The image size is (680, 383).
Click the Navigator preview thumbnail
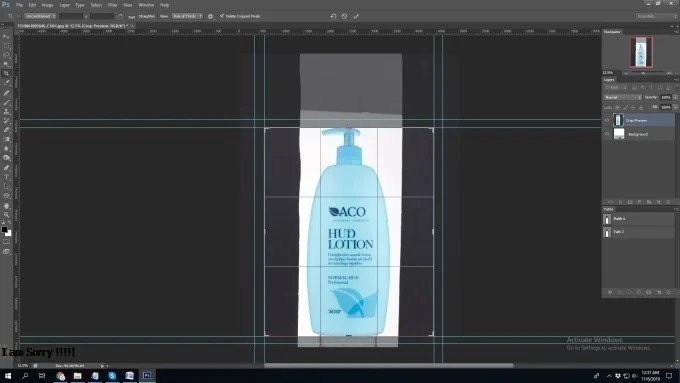point(641,52)
